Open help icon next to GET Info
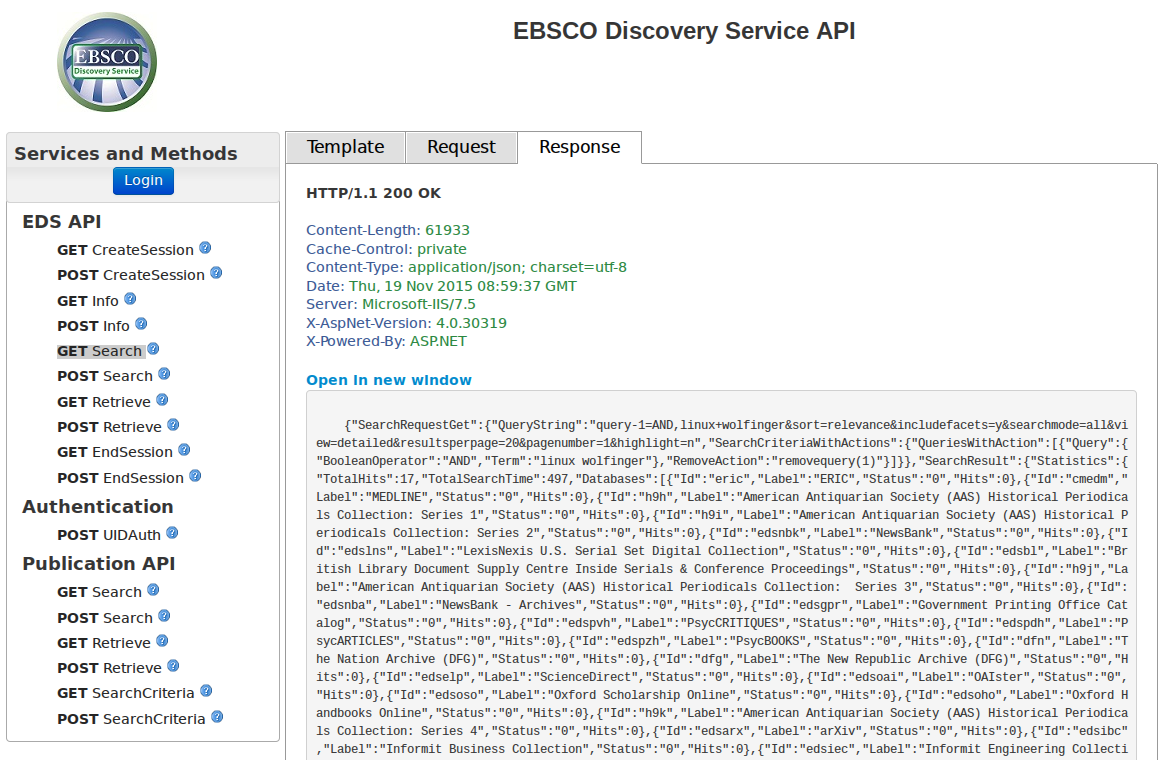The width and height of the screenshot is (1164, 760). (x=130, y=299)
